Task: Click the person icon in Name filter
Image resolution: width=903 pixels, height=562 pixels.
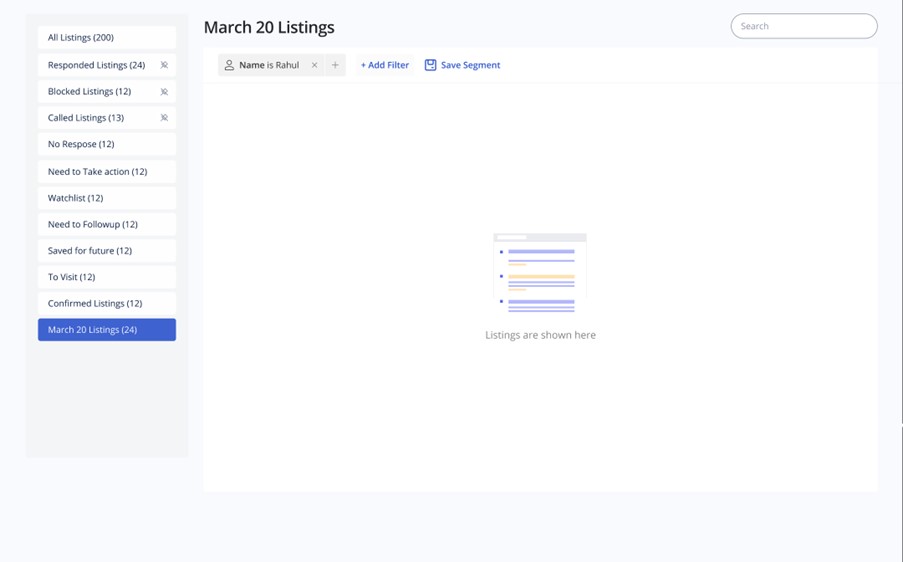Action: coord(229,65)
